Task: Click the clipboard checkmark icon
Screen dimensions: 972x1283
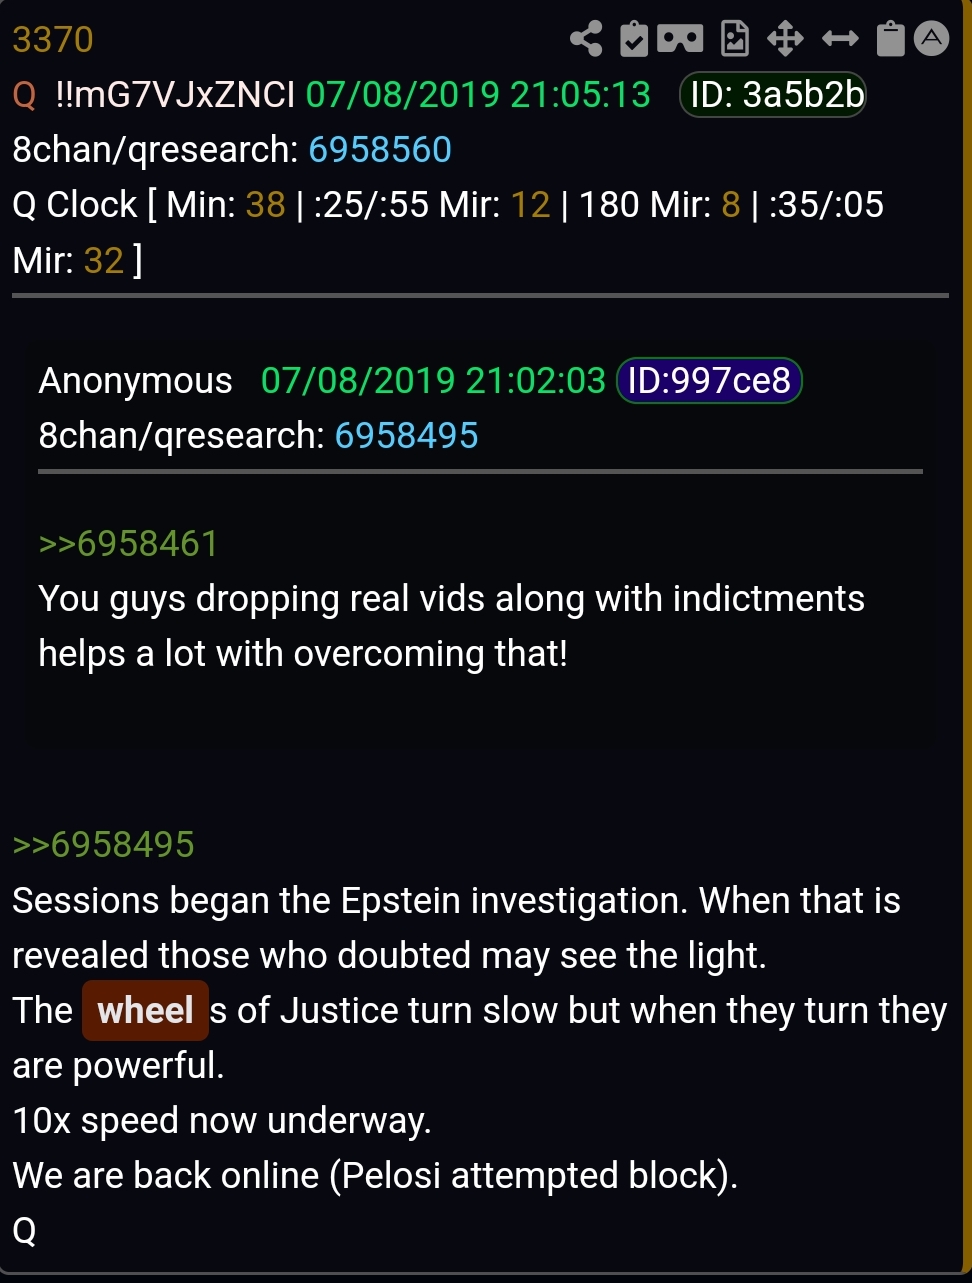Action: 634,39
